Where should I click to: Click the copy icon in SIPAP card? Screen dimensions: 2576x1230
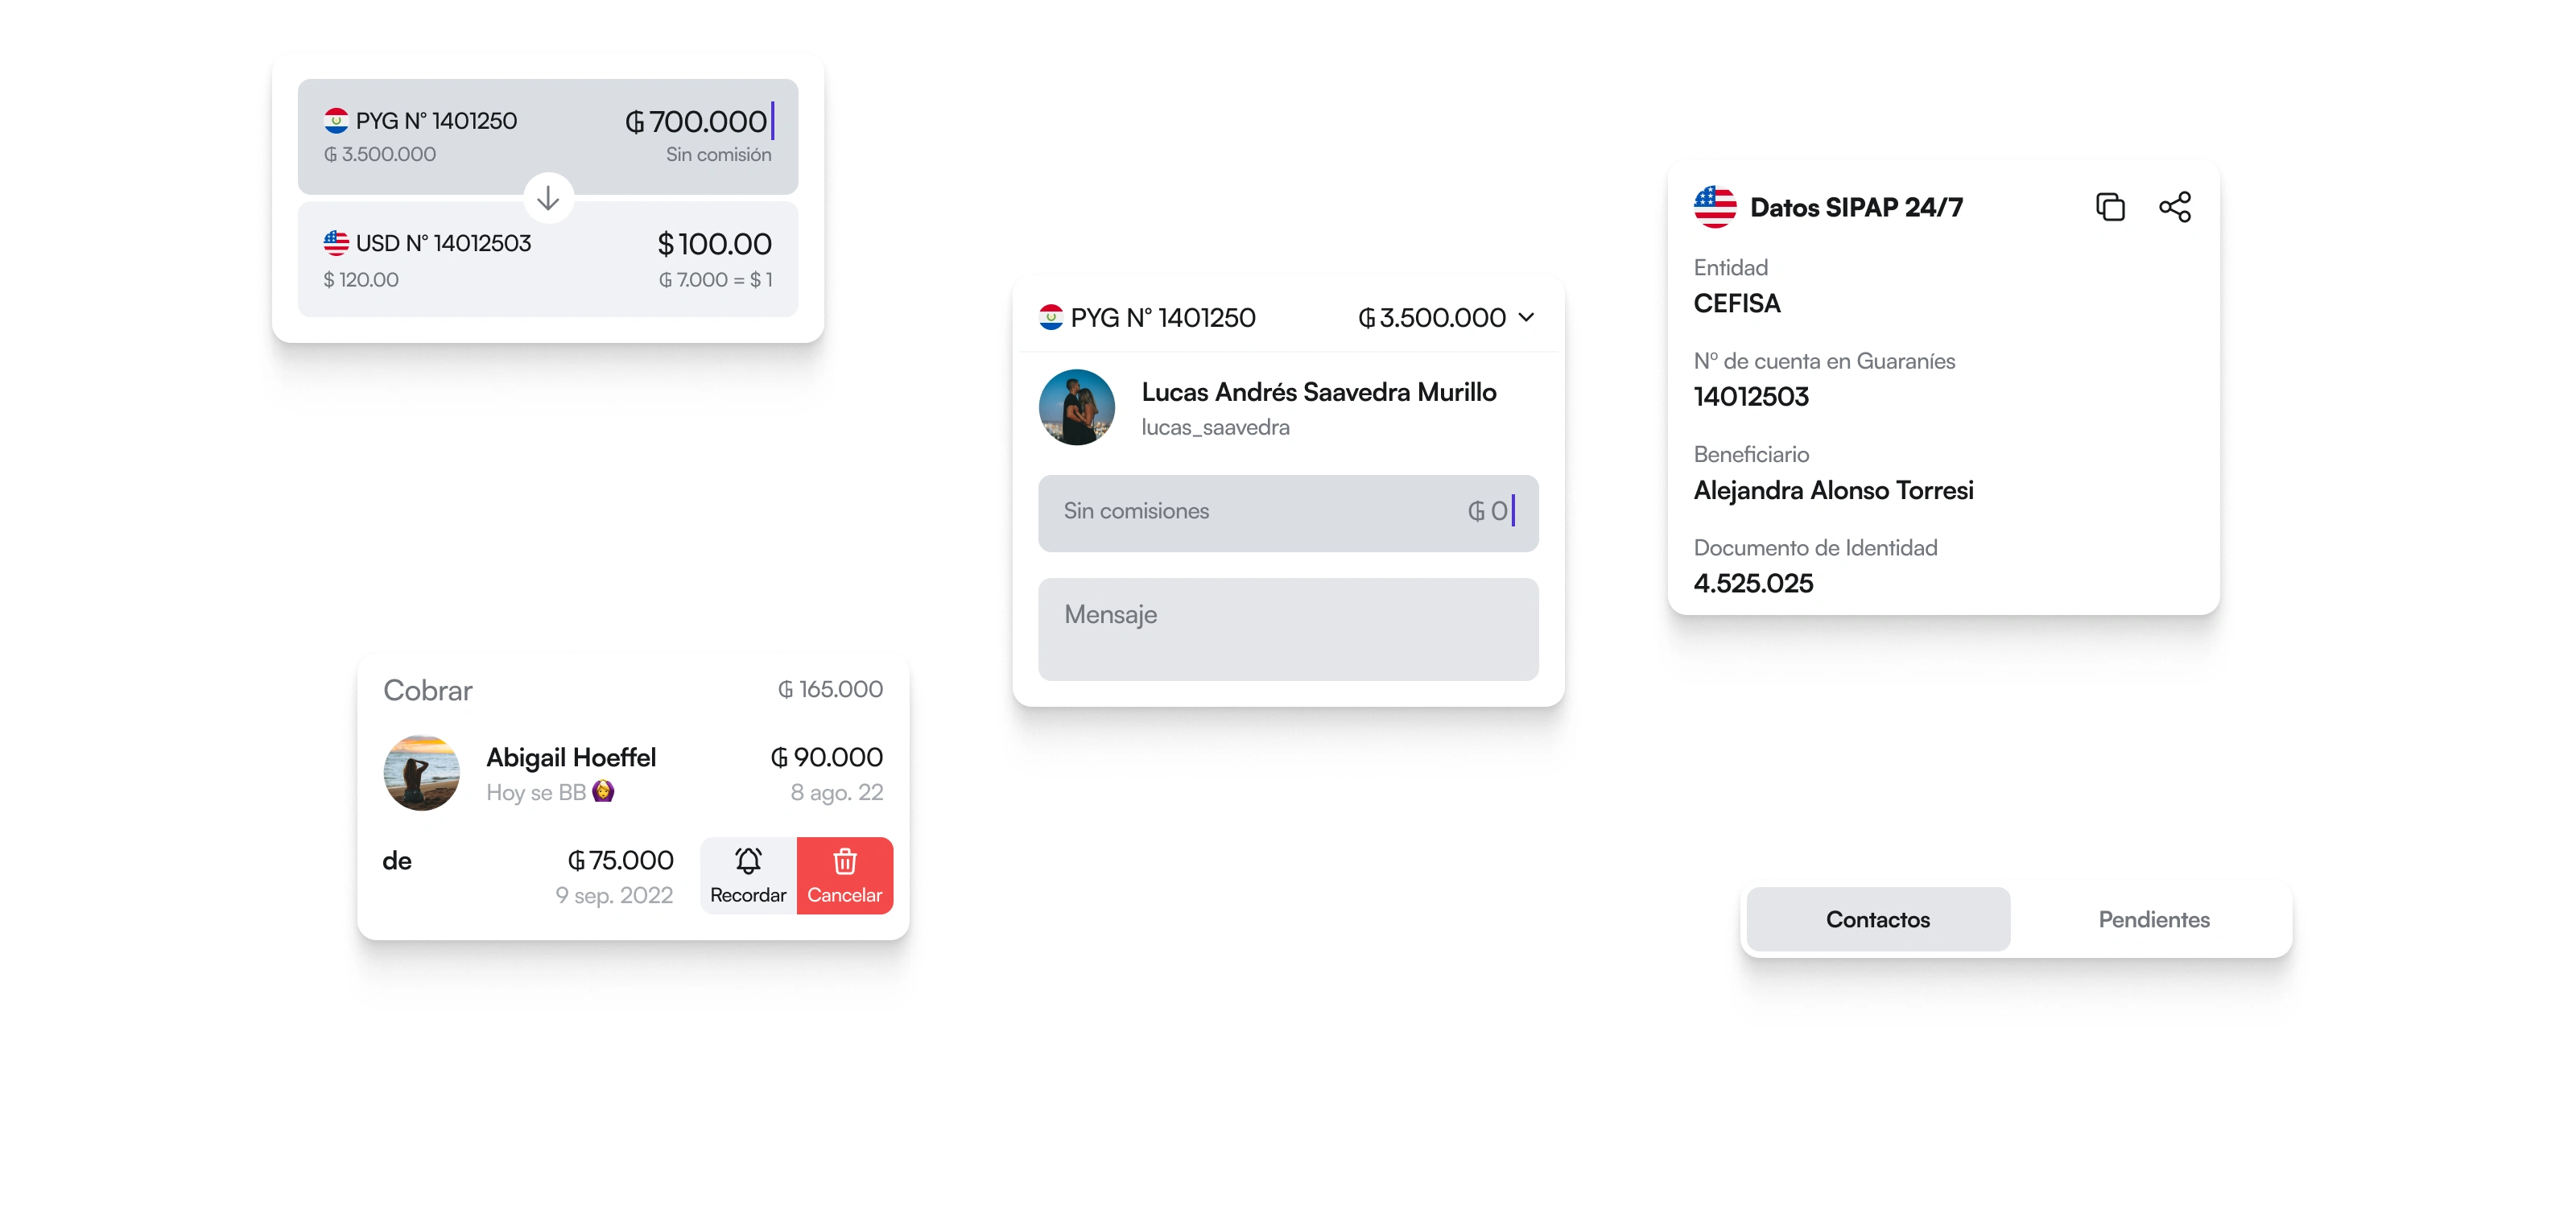click(2110, 207)
